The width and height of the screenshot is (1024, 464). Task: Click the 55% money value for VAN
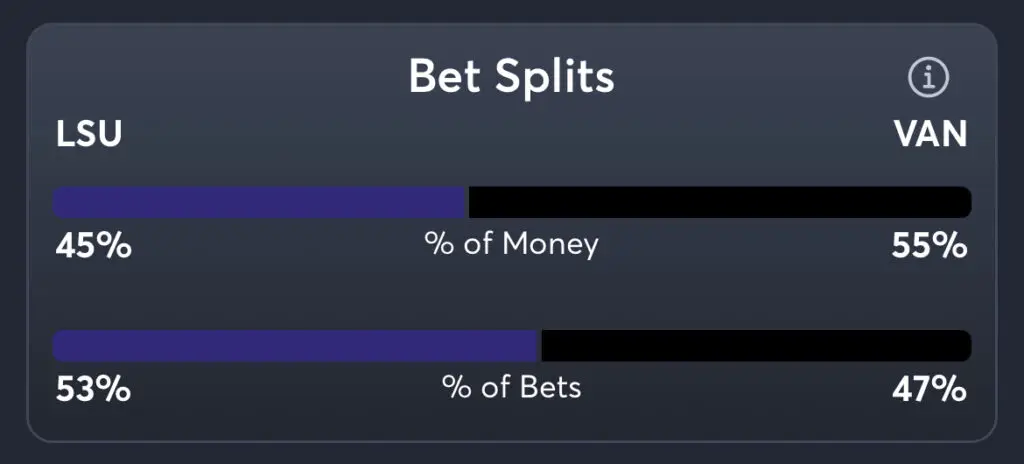[929, 245]
